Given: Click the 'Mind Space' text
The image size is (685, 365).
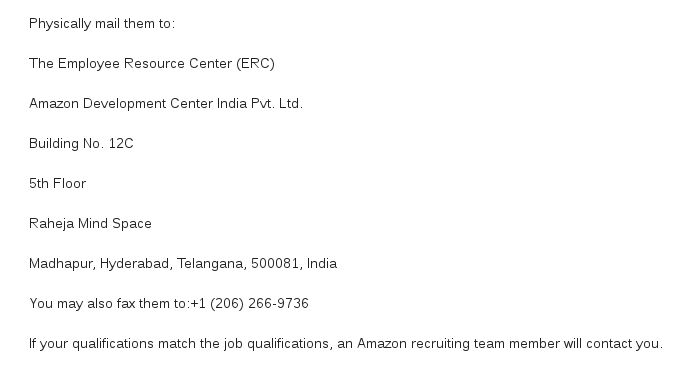Looking at the screenshot, I should coord(114,224).
